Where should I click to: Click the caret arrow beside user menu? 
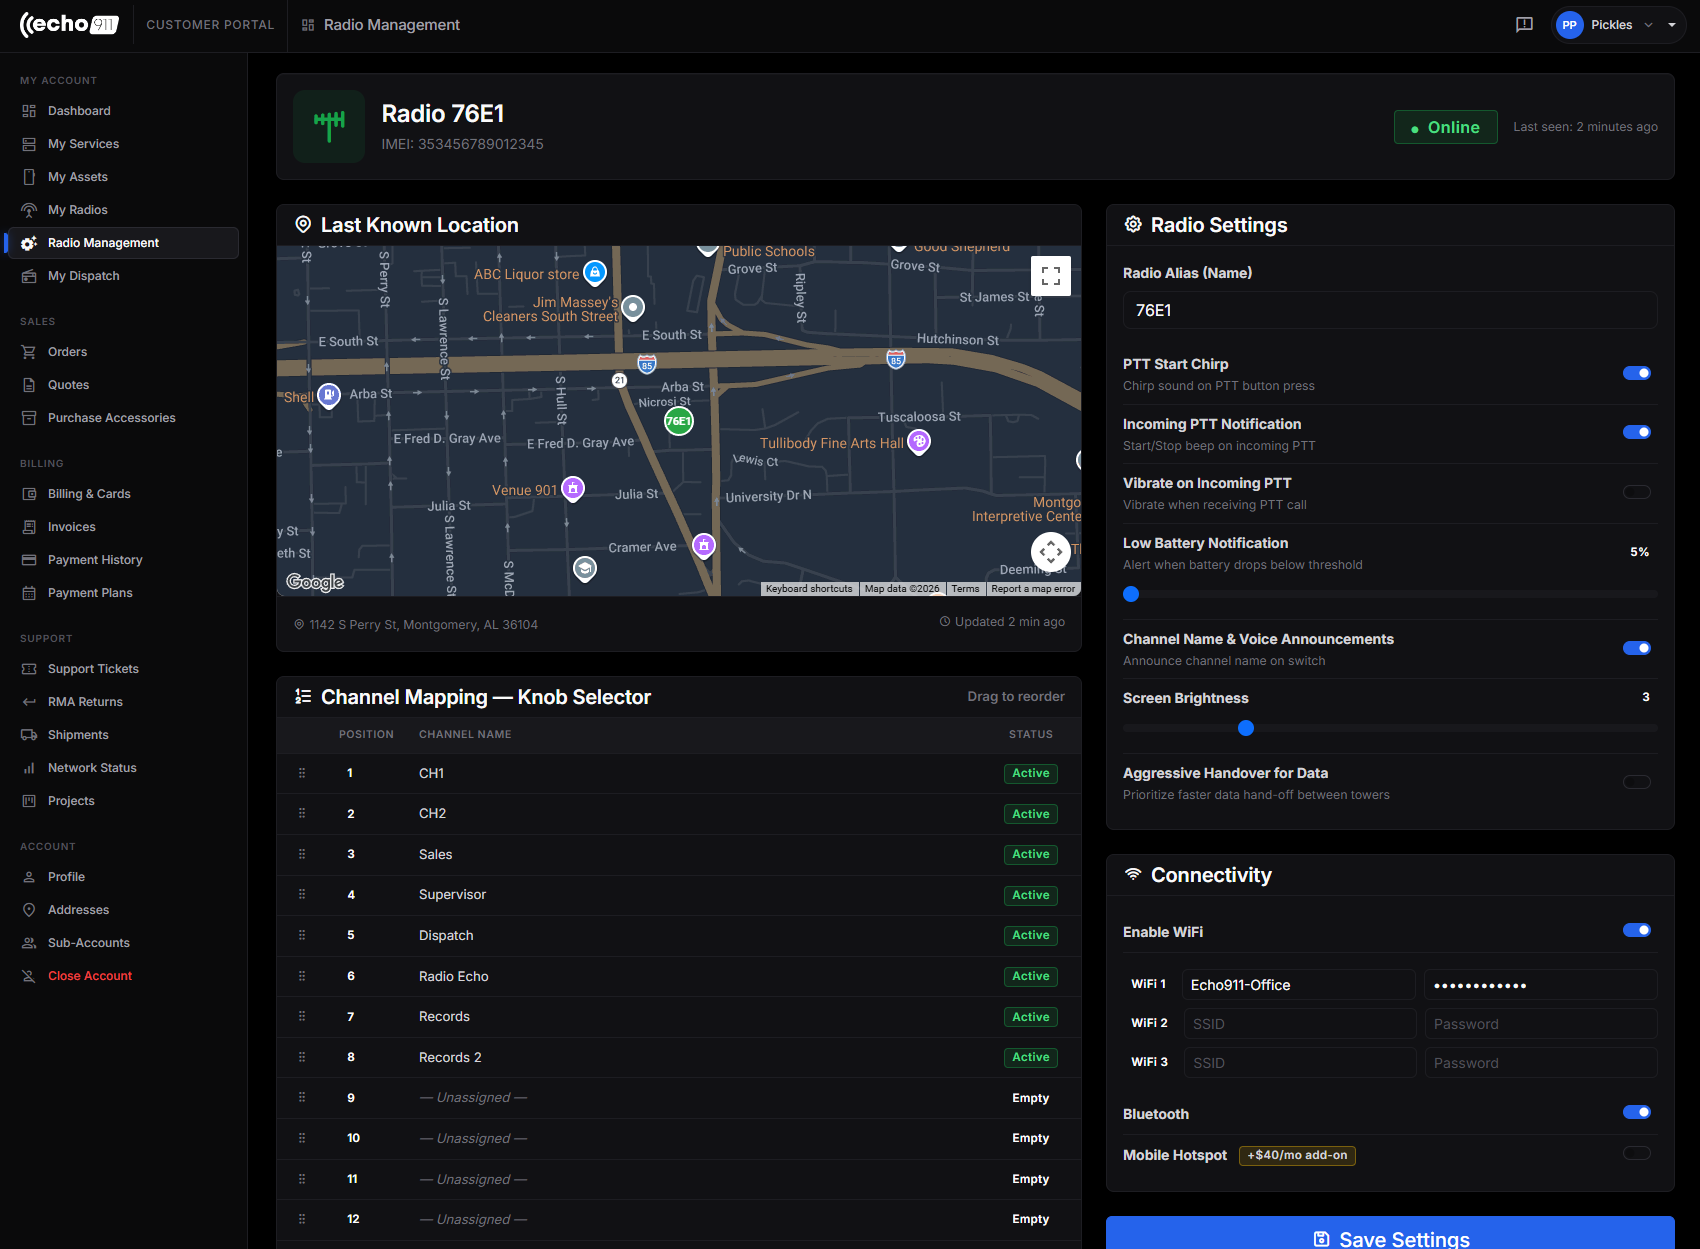(x=1672, y=25)
